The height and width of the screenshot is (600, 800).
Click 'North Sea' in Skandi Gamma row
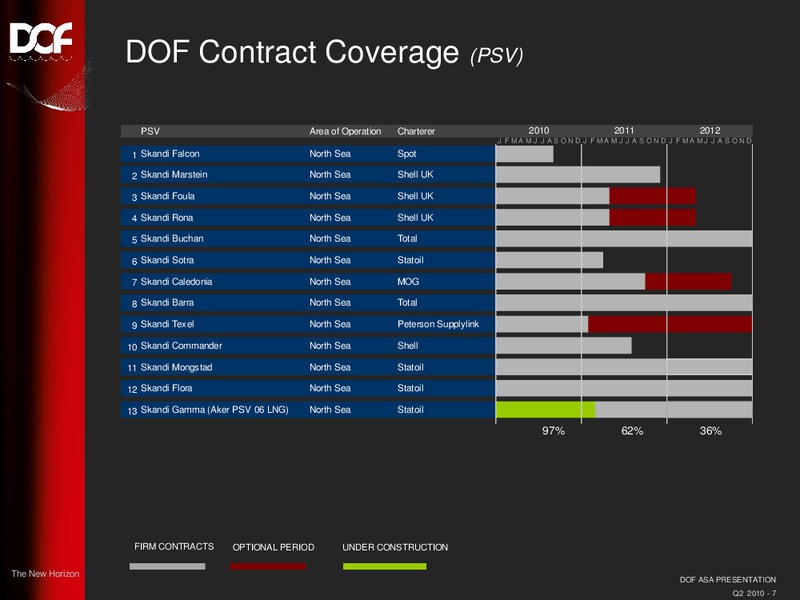coord(330,410)
